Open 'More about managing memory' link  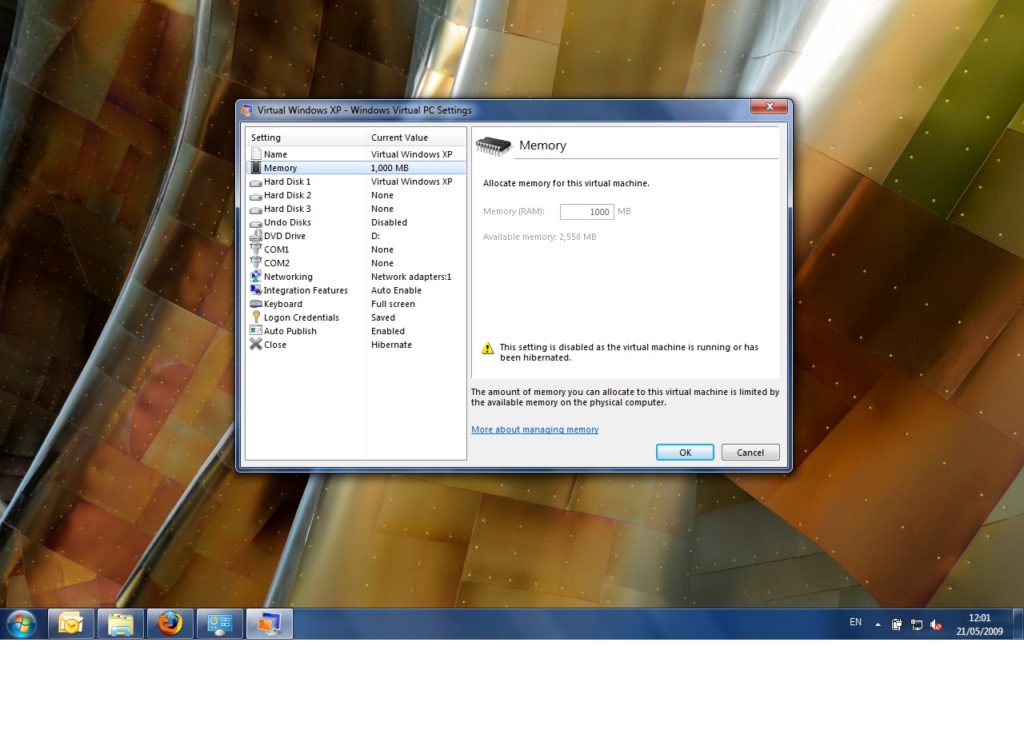point(534,428)
